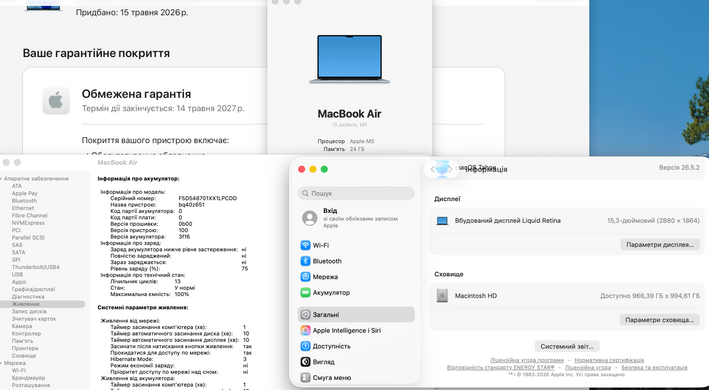This screenshot has width=709, height=390.
Task: Select Сховище in System Information sidebar
Action: click(x=24, y=356)
